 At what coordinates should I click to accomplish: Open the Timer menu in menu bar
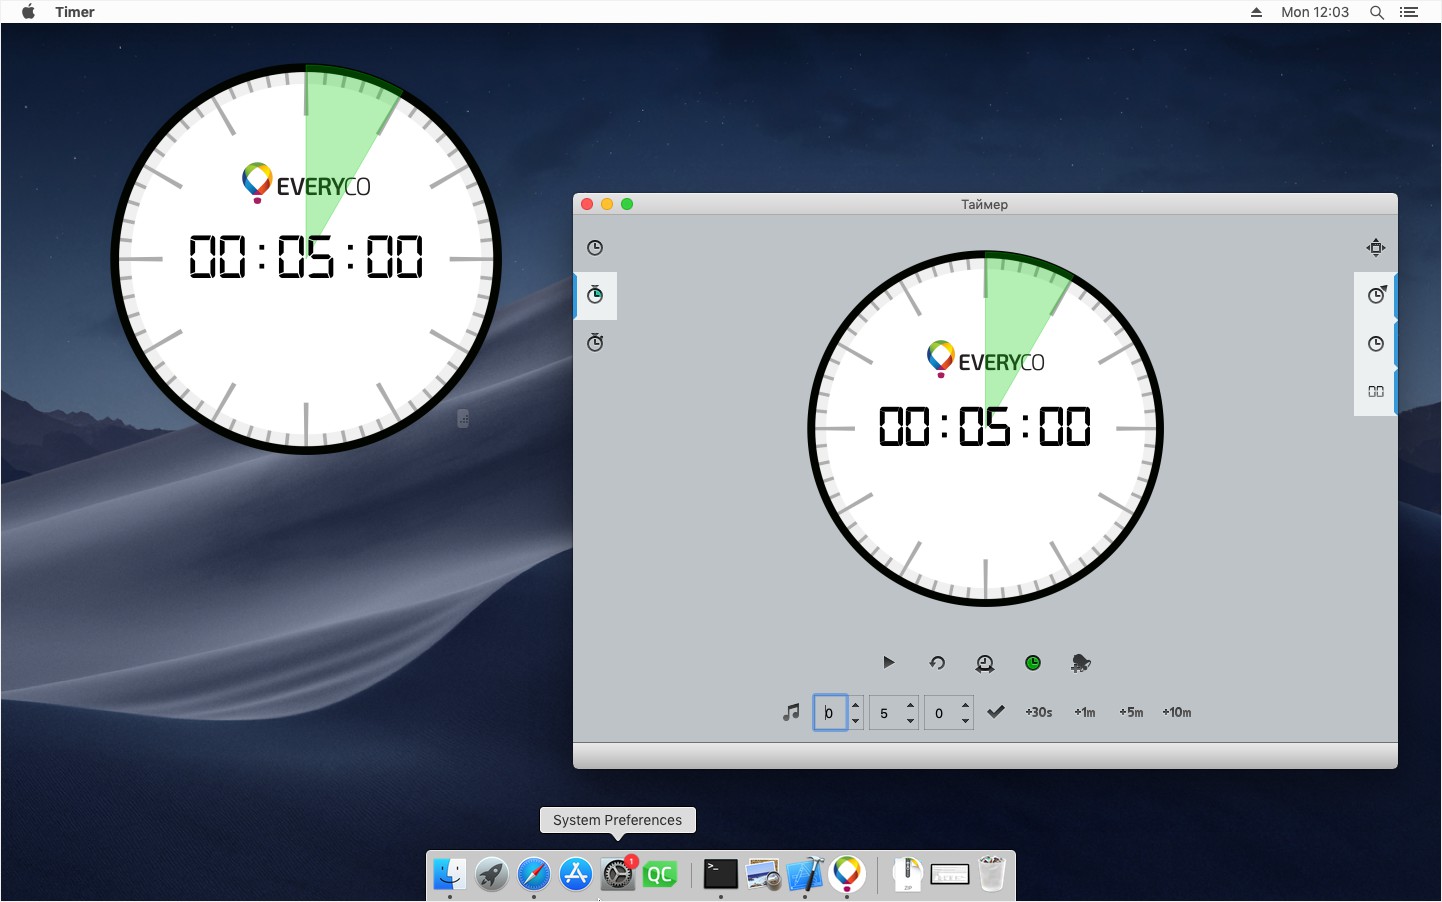75,12
